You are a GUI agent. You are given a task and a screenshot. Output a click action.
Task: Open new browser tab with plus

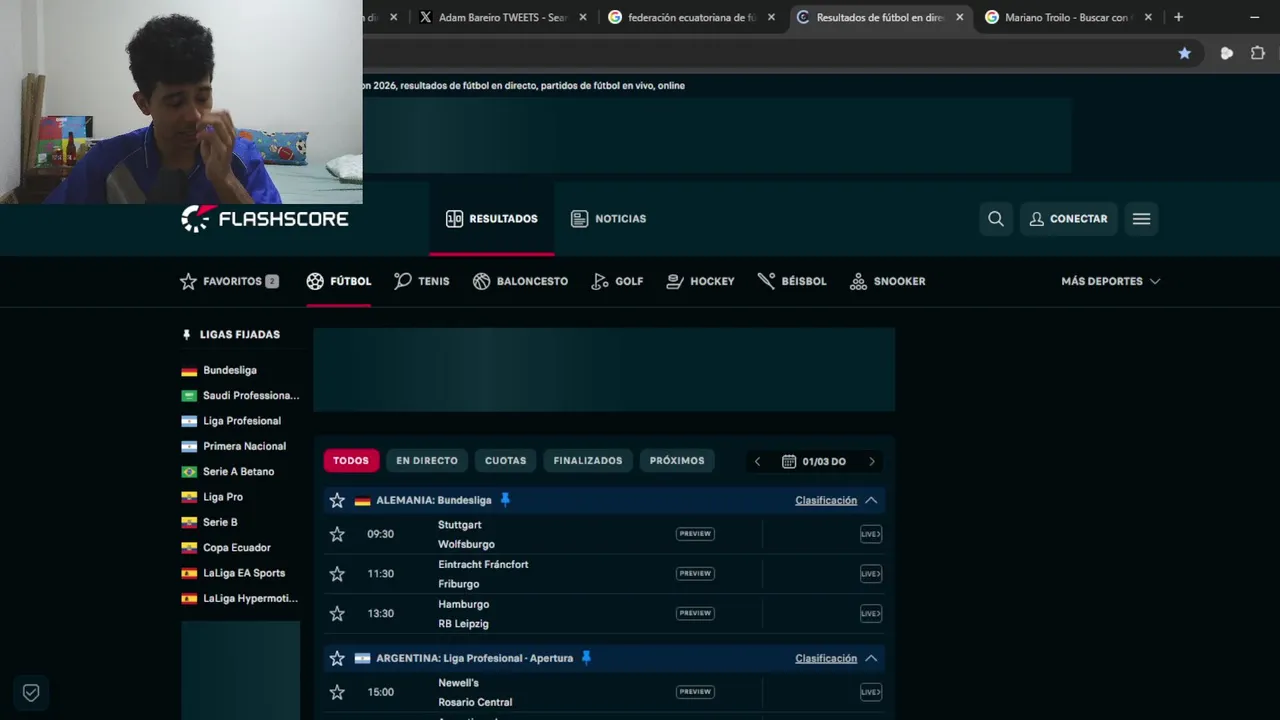(x=1178, y=17)
